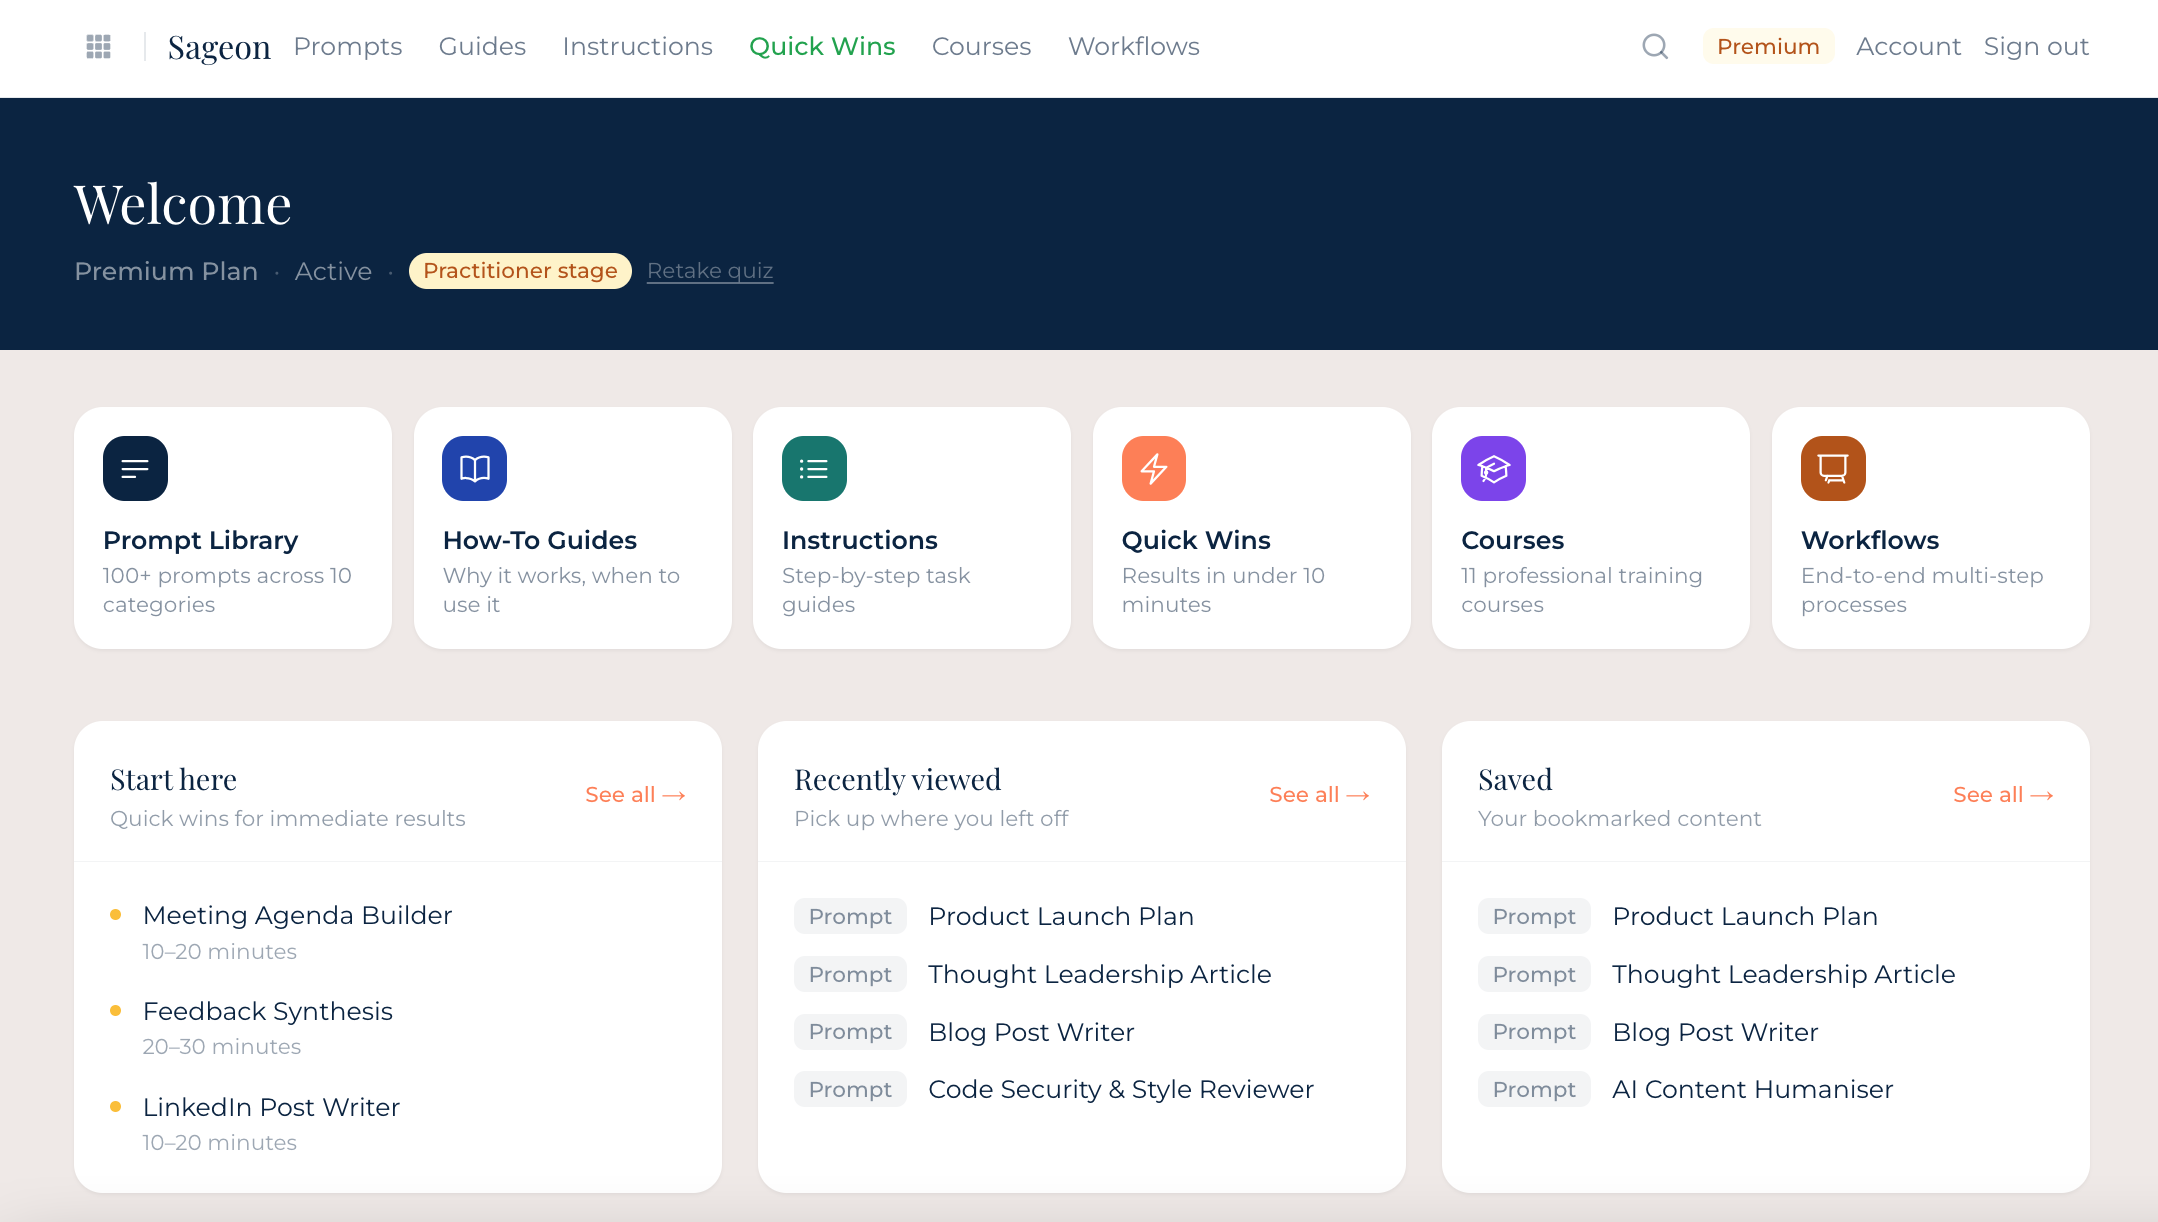This screenshot has width=2158, height=1222.
Task: Open Thought Leadership Article in Saved
Action: click(1784, 974)
